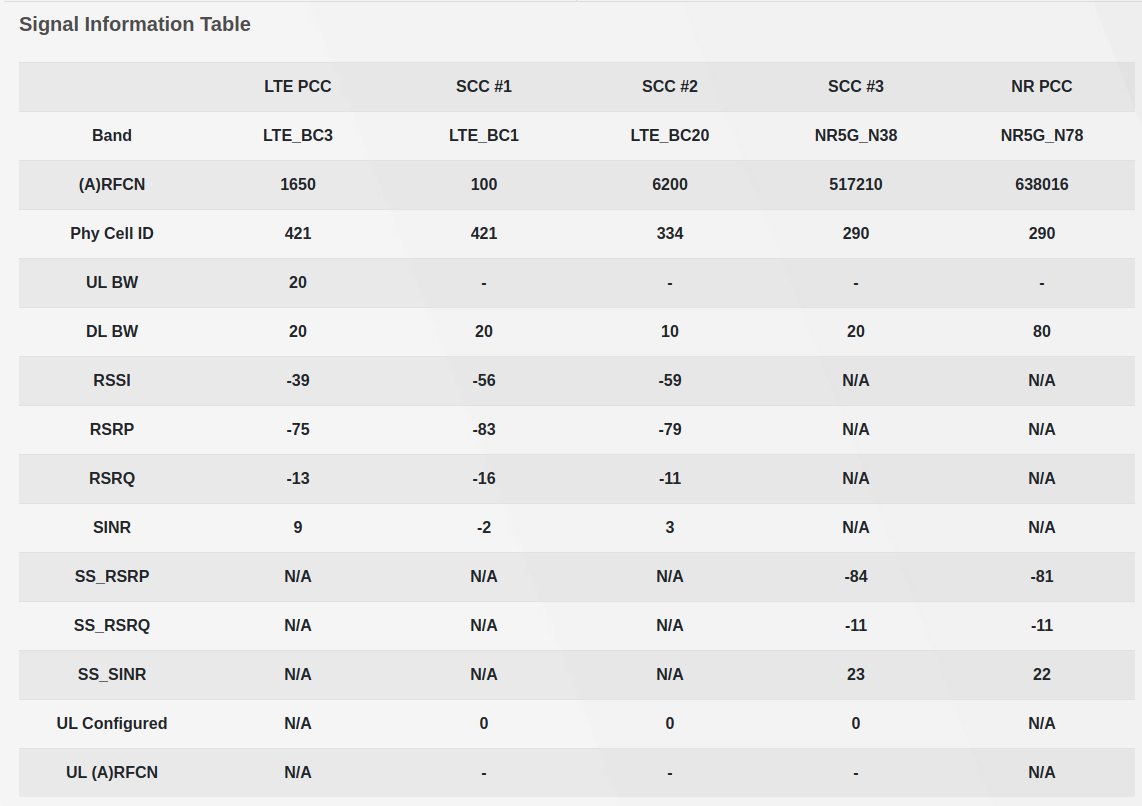Select the LTE PCC column header

coord(298,87)
